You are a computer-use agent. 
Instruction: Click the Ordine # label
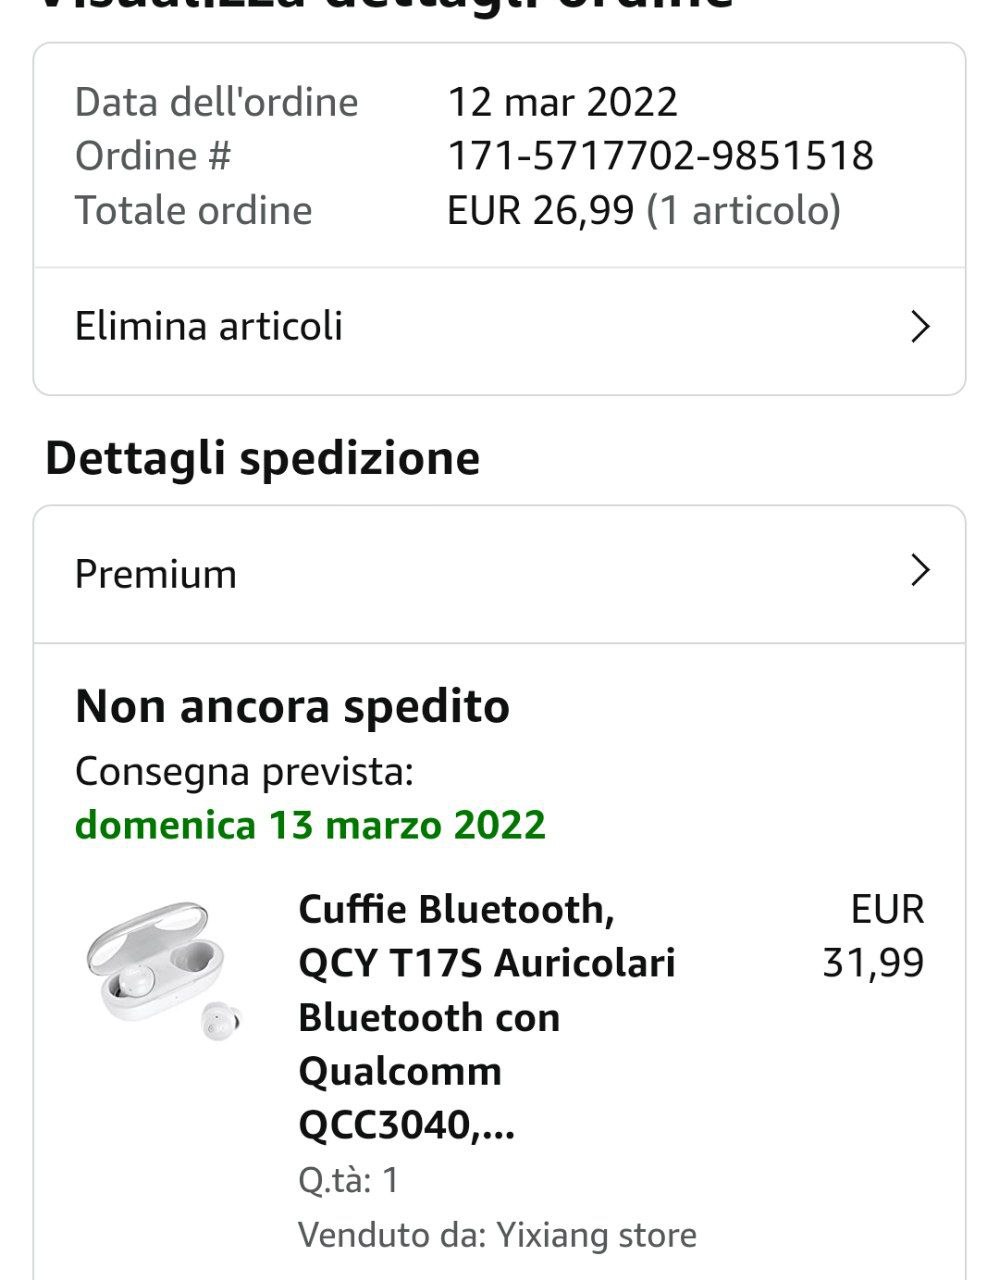153,156
